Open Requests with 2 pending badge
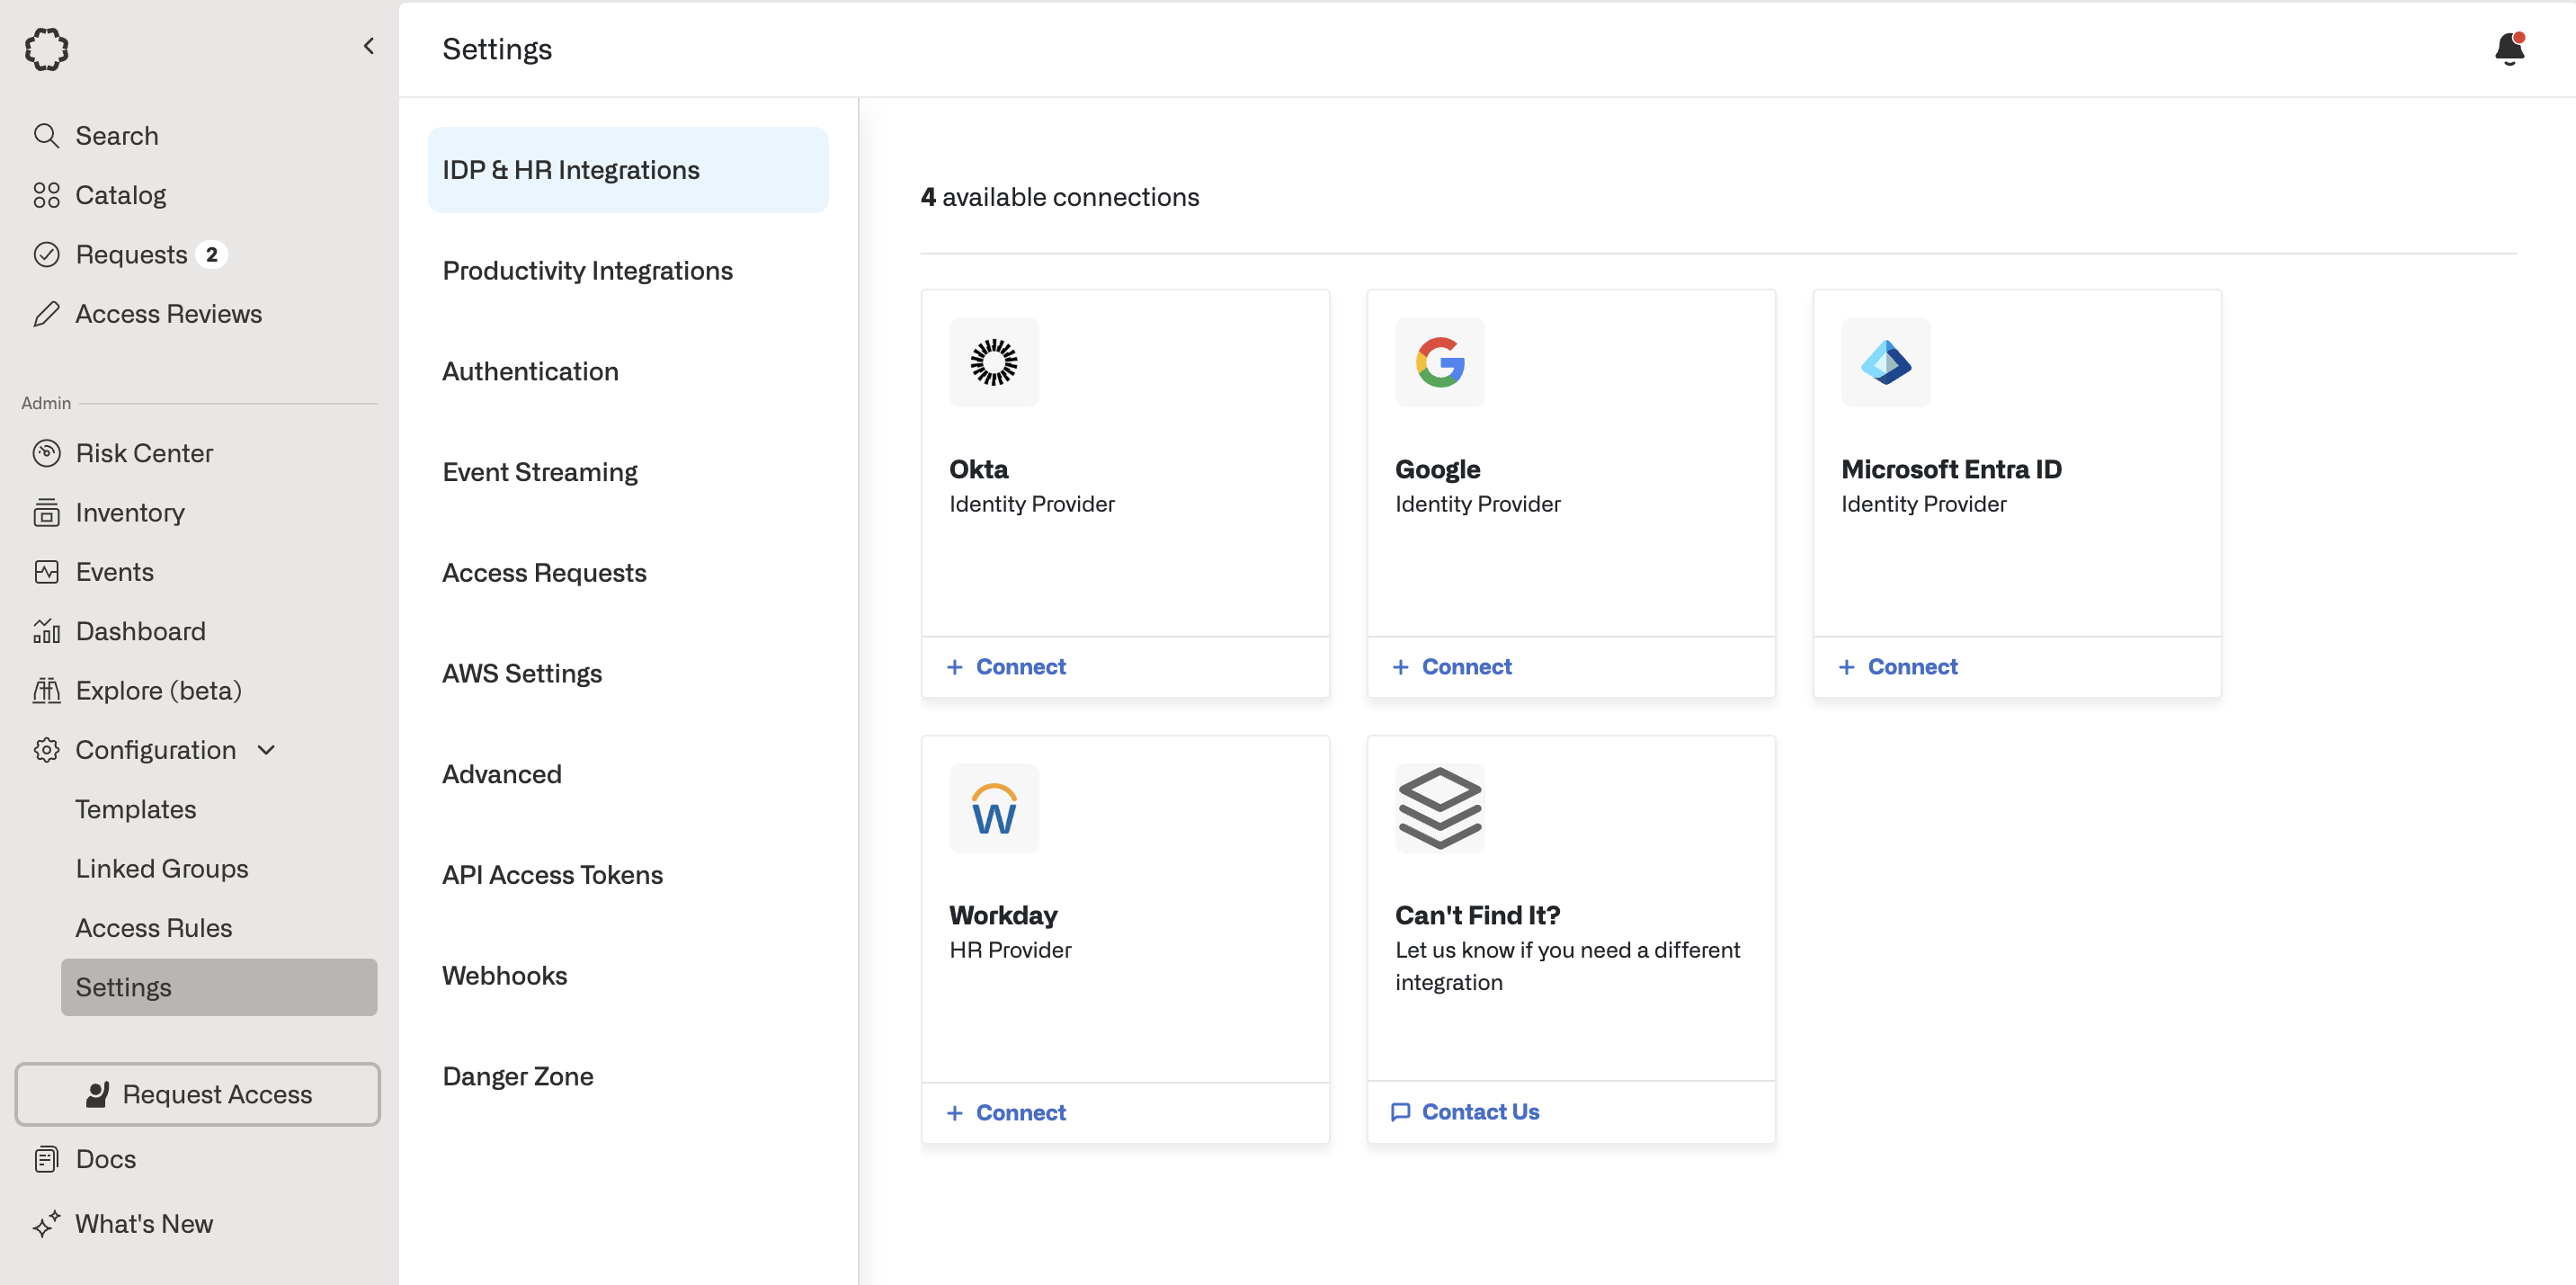The height and width of the screenshot is (1285, 2576). pyautogui.click(x=131, y=254)
